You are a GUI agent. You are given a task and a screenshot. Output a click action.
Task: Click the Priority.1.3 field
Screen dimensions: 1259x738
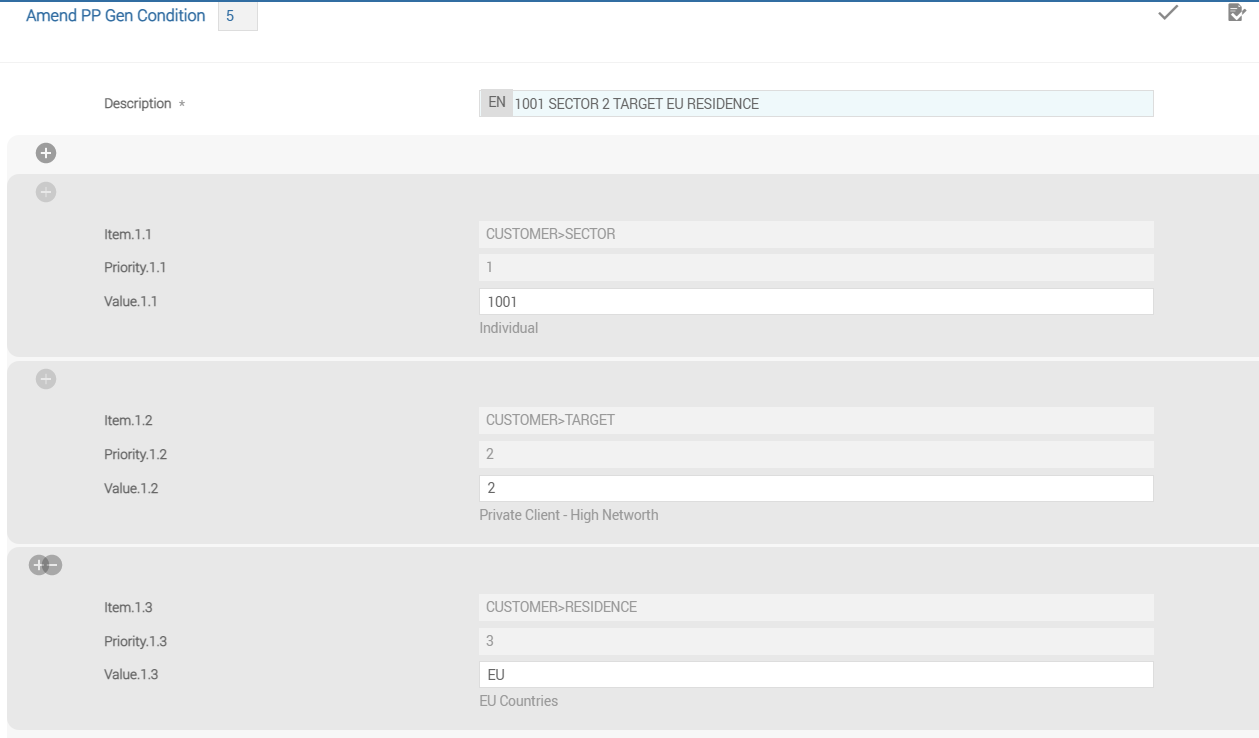pos(816,641)
